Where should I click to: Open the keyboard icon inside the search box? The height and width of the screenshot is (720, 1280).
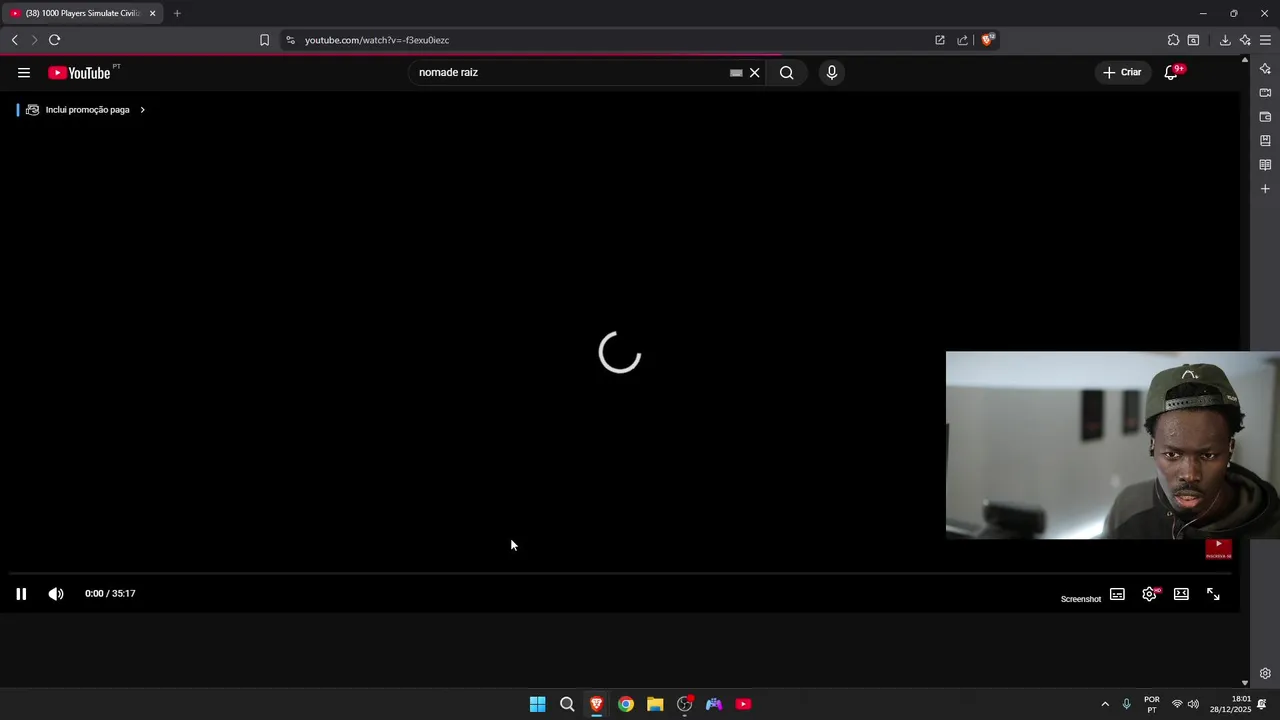[736, 72]
